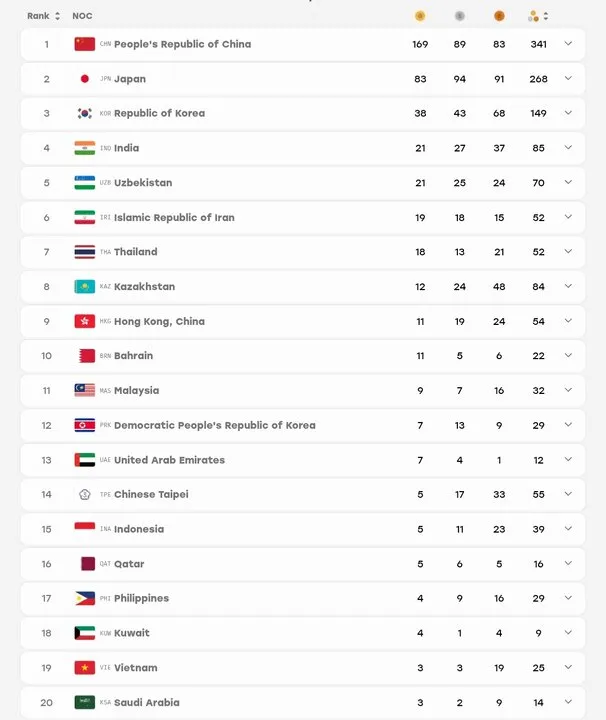Click the Rank column header label
606x720 pixels.
click(38, 16)
